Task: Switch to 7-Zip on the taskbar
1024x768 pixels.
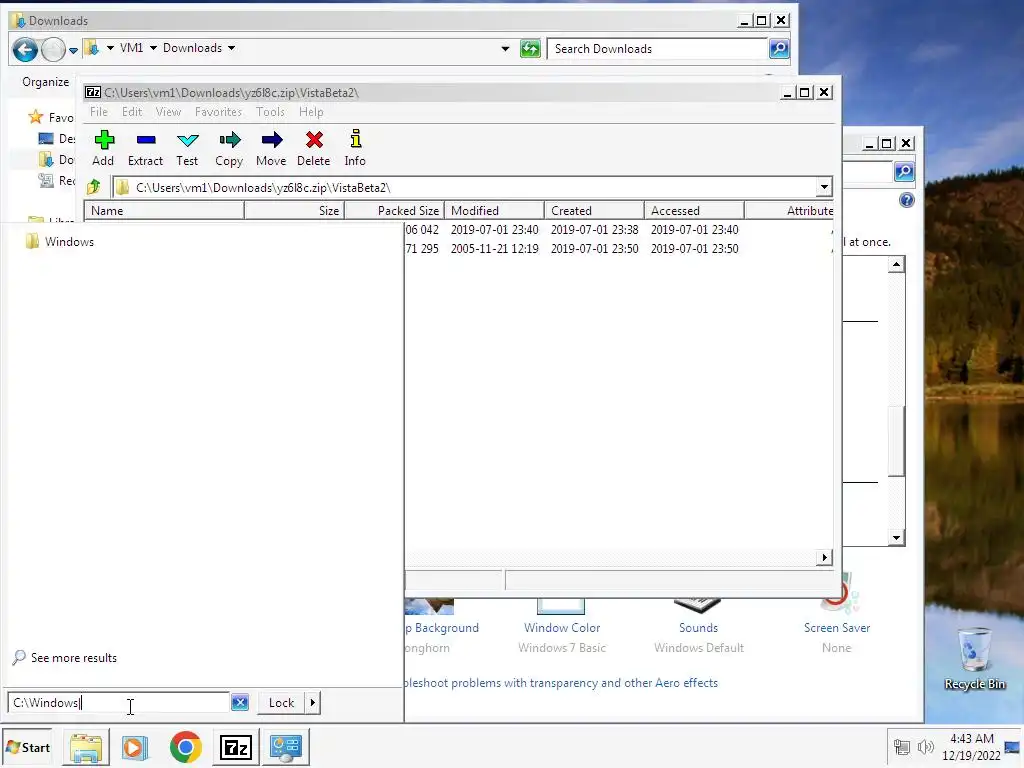Action: point(236,747)
